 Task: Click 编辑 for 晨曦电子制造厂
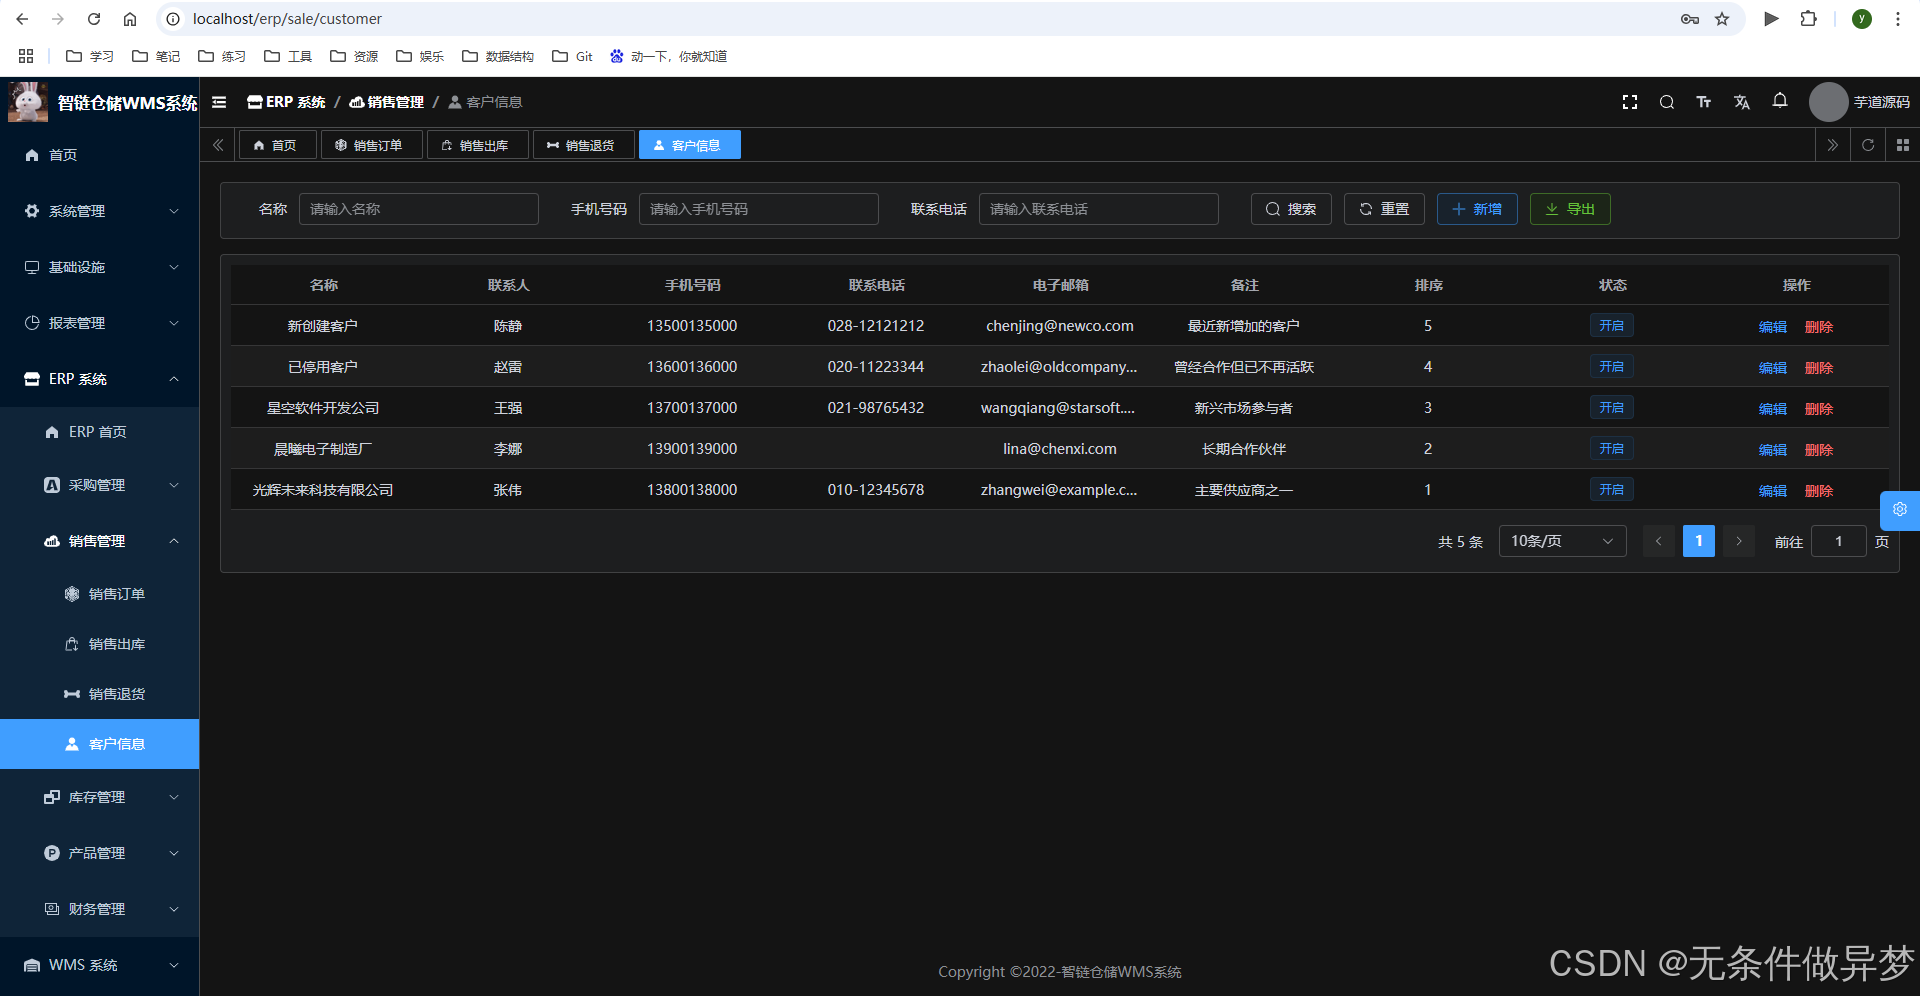click(x=1772, y=450)
